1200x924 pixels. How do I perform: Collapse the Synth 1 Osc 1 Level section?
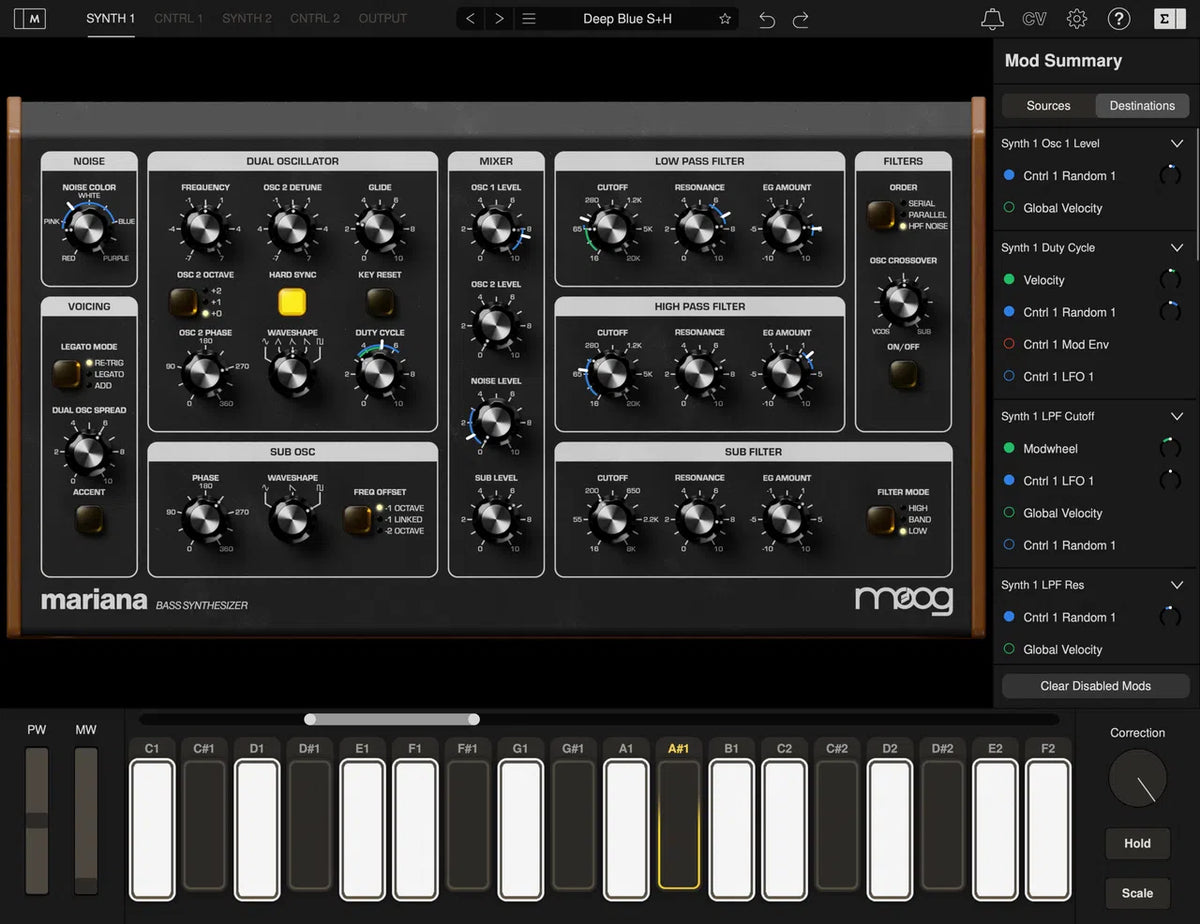[x=1176, y=143]
